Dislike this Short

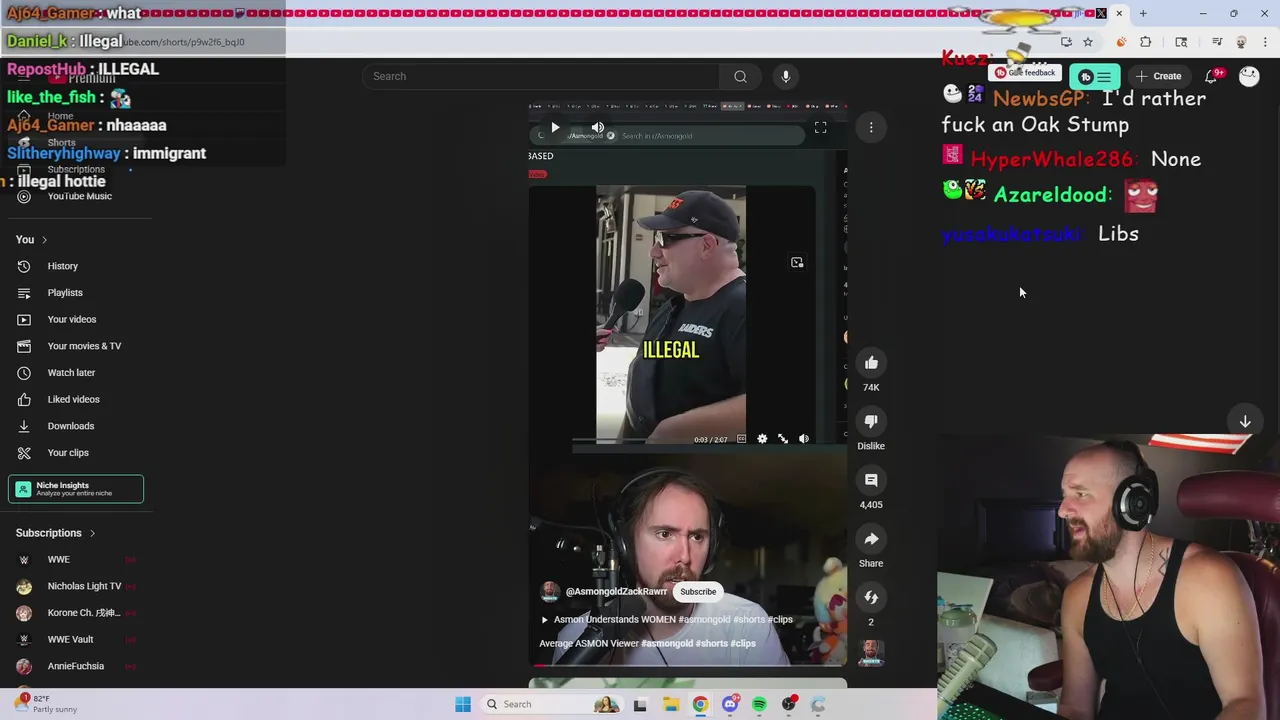click(871, 422)
